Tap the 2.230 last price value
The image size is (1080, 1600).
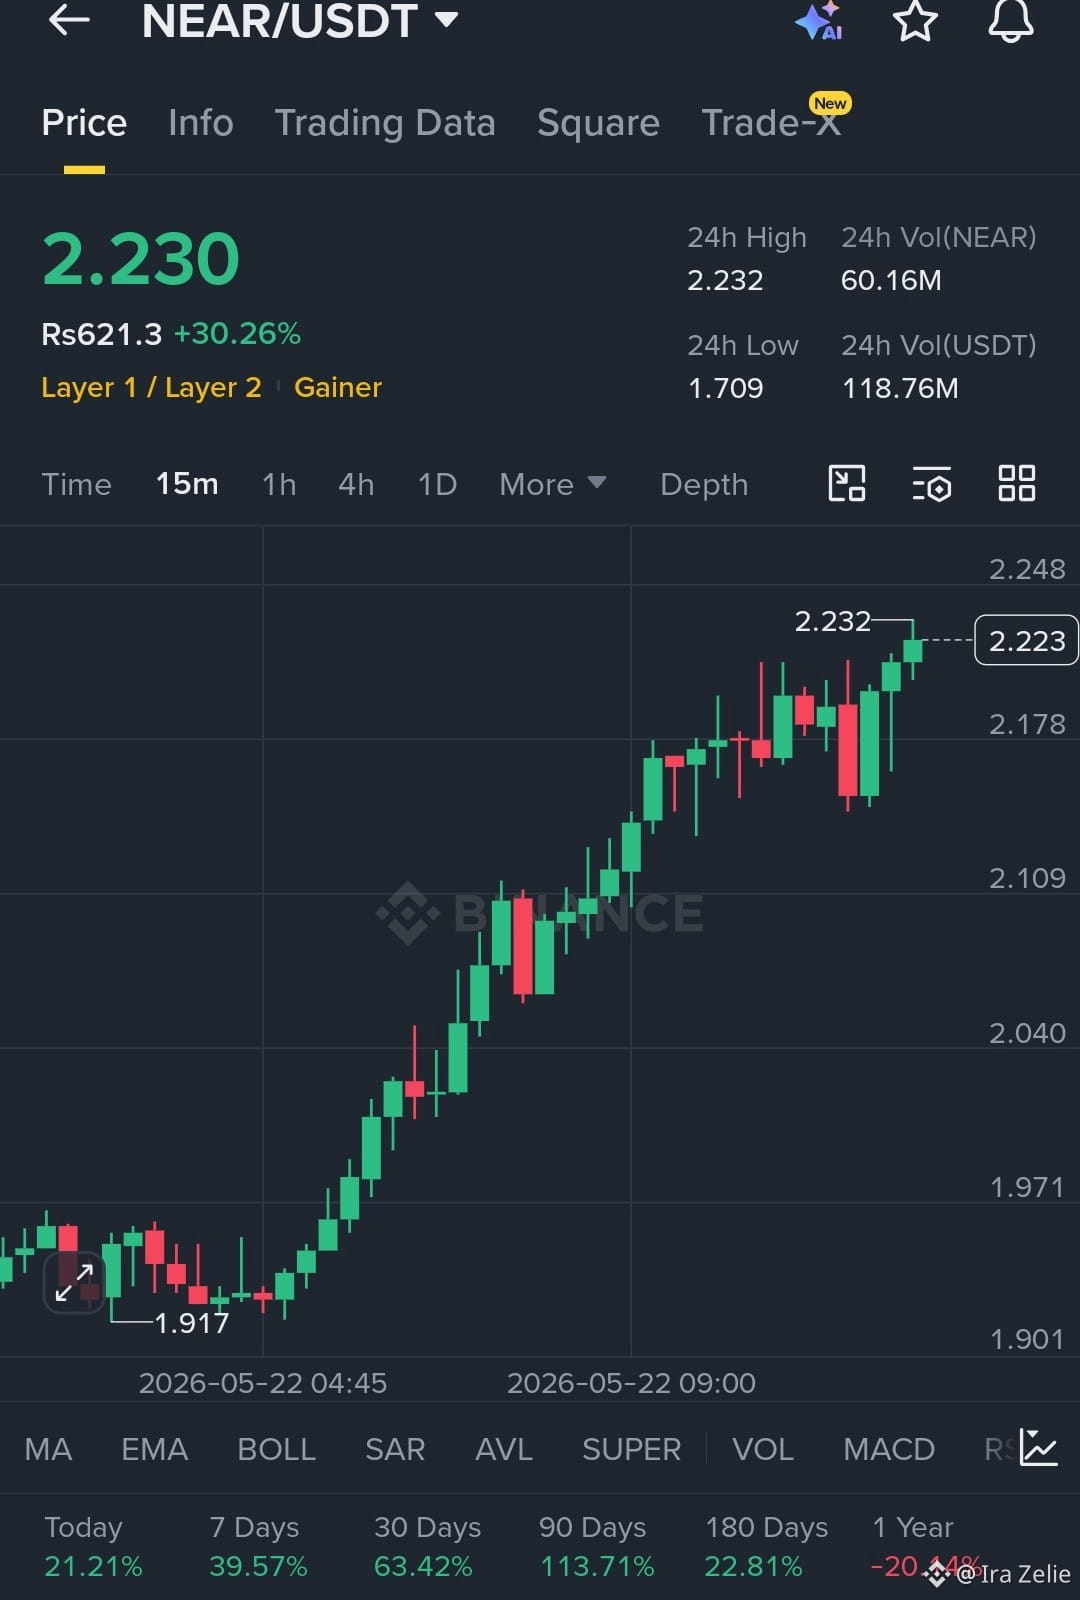pyautogui.click(x=141, y=259)
